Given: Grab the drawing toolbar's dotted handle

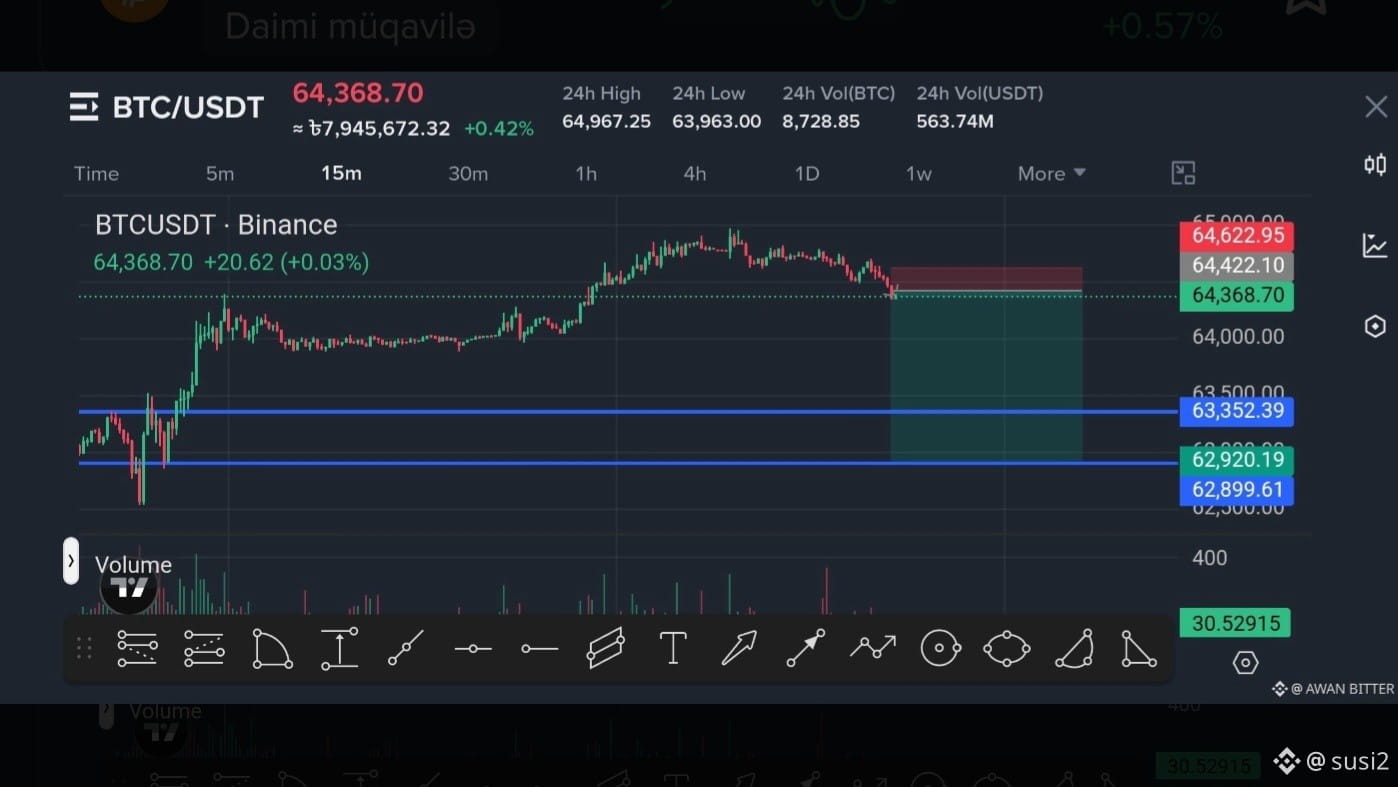Looking at the screenshot, I should point(84,648).
